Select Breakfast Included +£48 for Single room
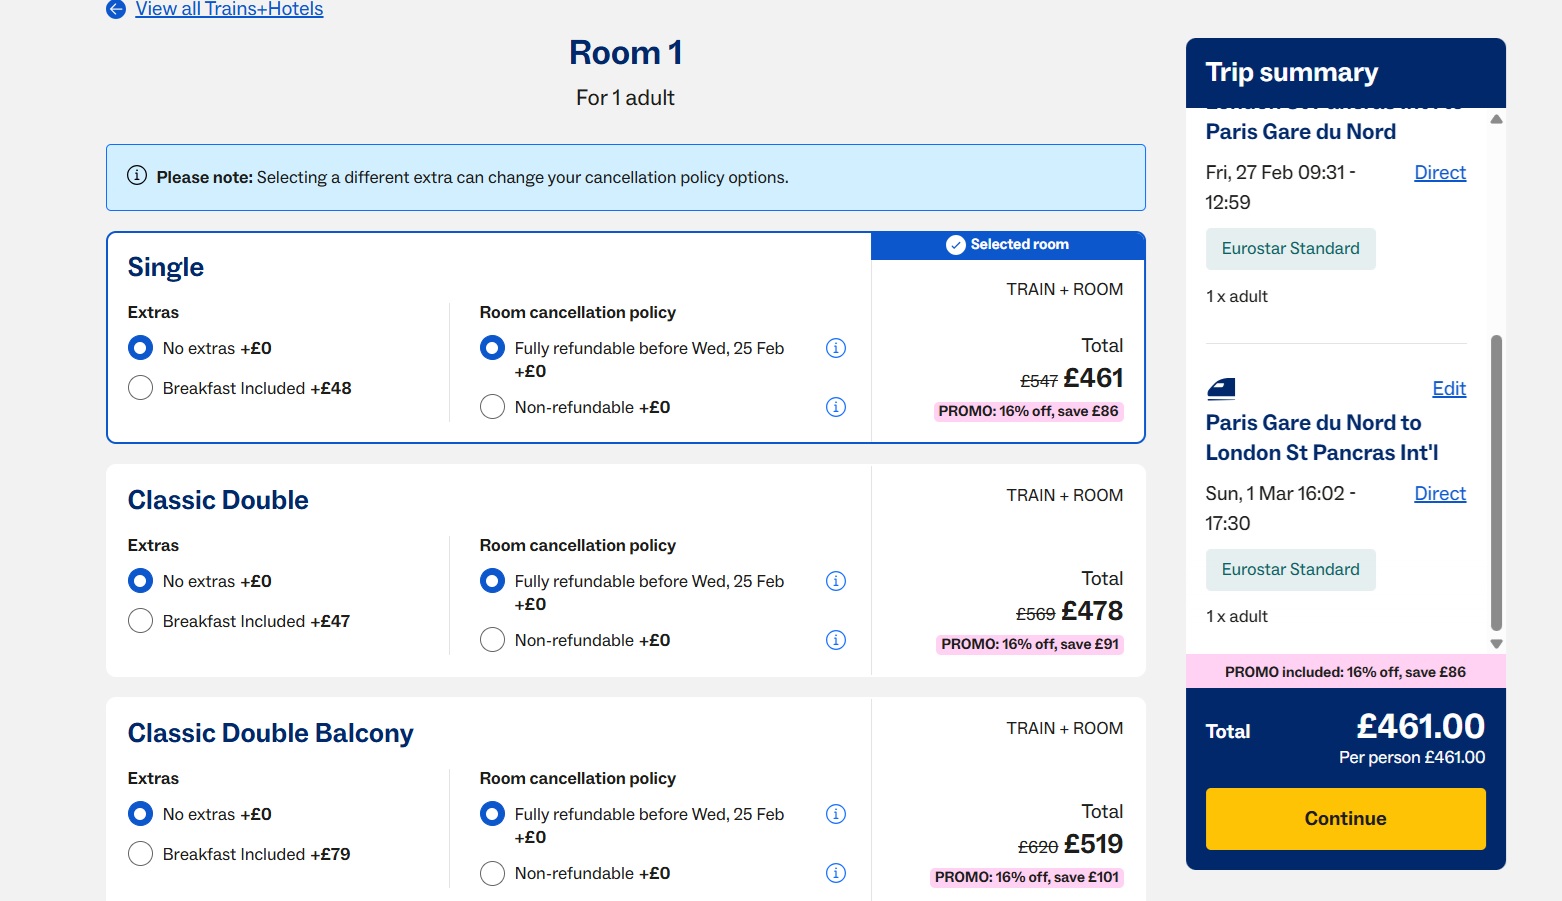 coord(141,388)
